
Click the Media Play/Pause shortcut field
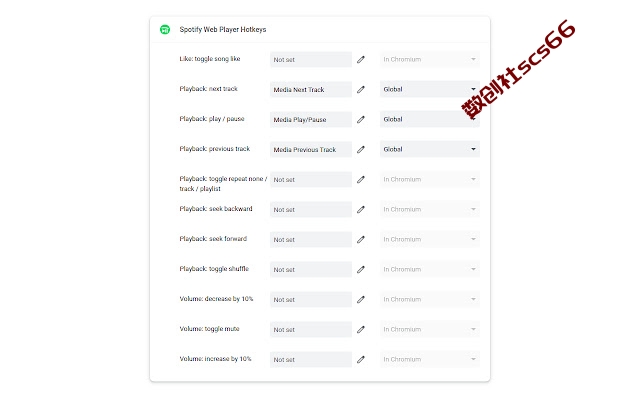(311, 120)
